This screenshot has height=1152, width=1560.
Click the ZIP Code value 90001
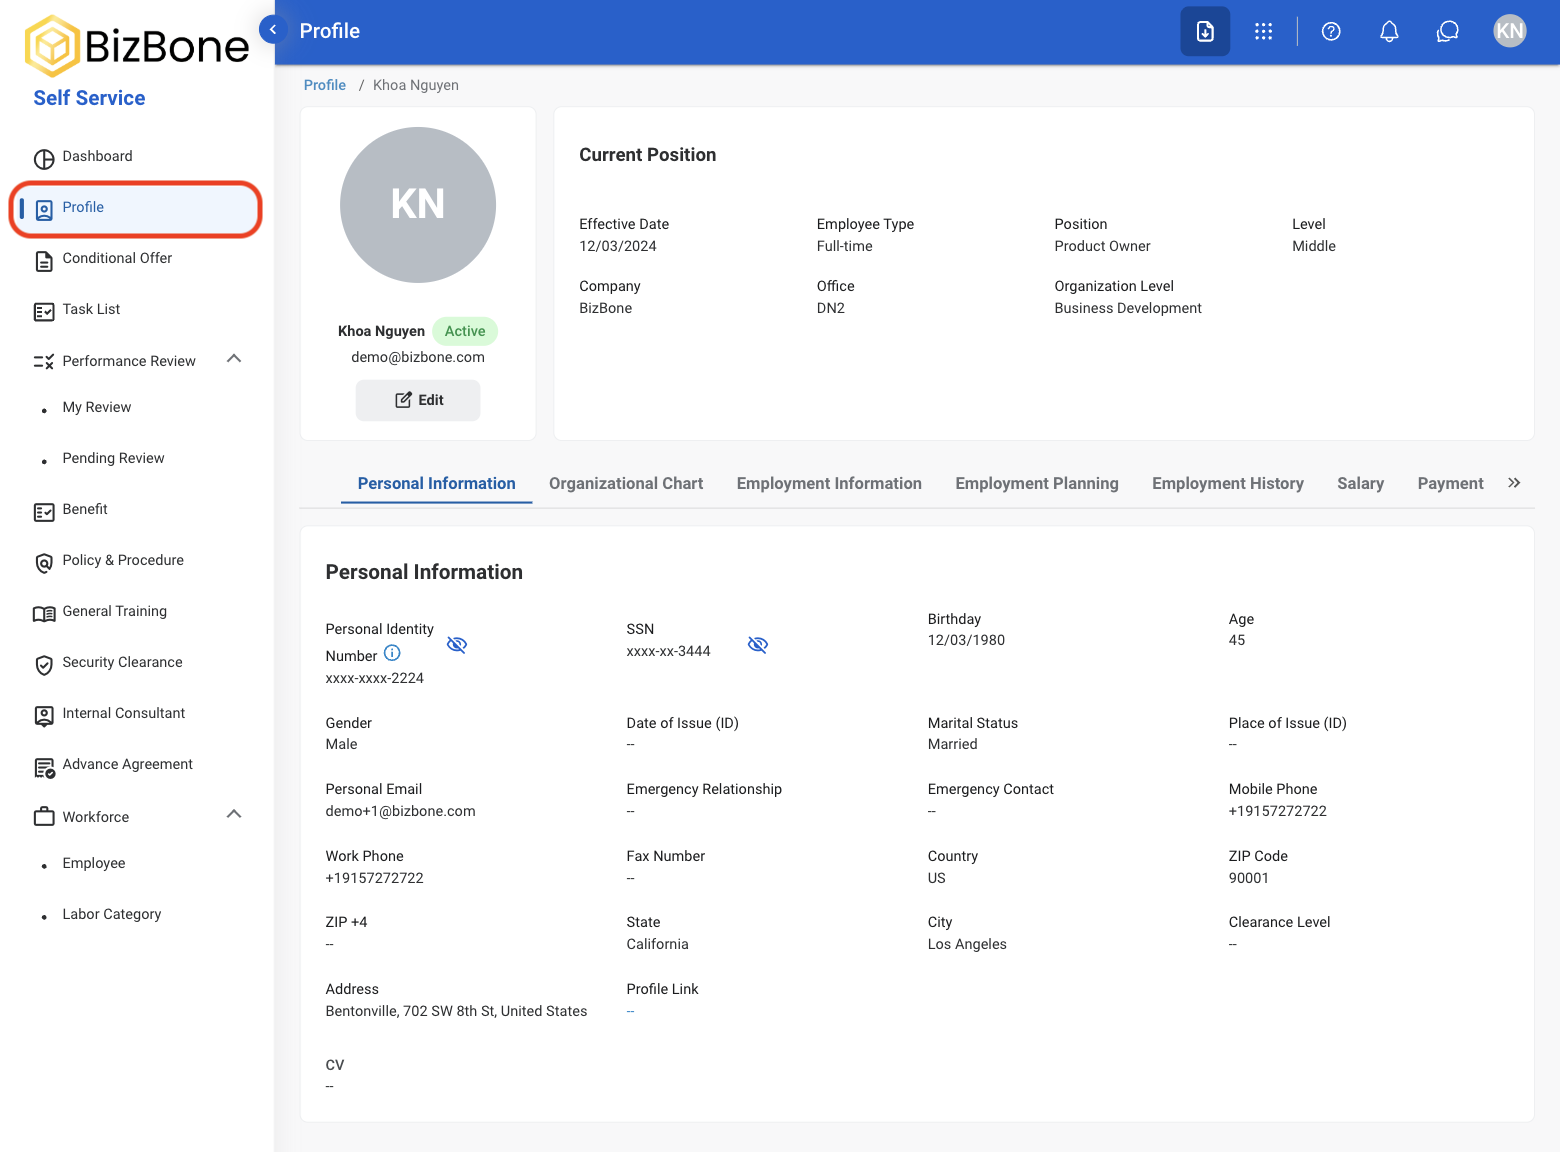pyautogui.click(x=1248, y=878)
